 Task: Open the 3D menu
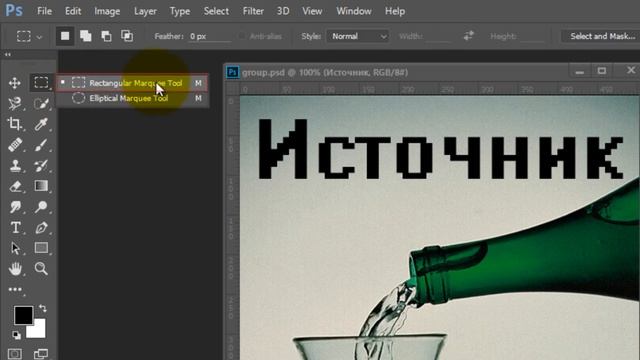tap(283, 11)
